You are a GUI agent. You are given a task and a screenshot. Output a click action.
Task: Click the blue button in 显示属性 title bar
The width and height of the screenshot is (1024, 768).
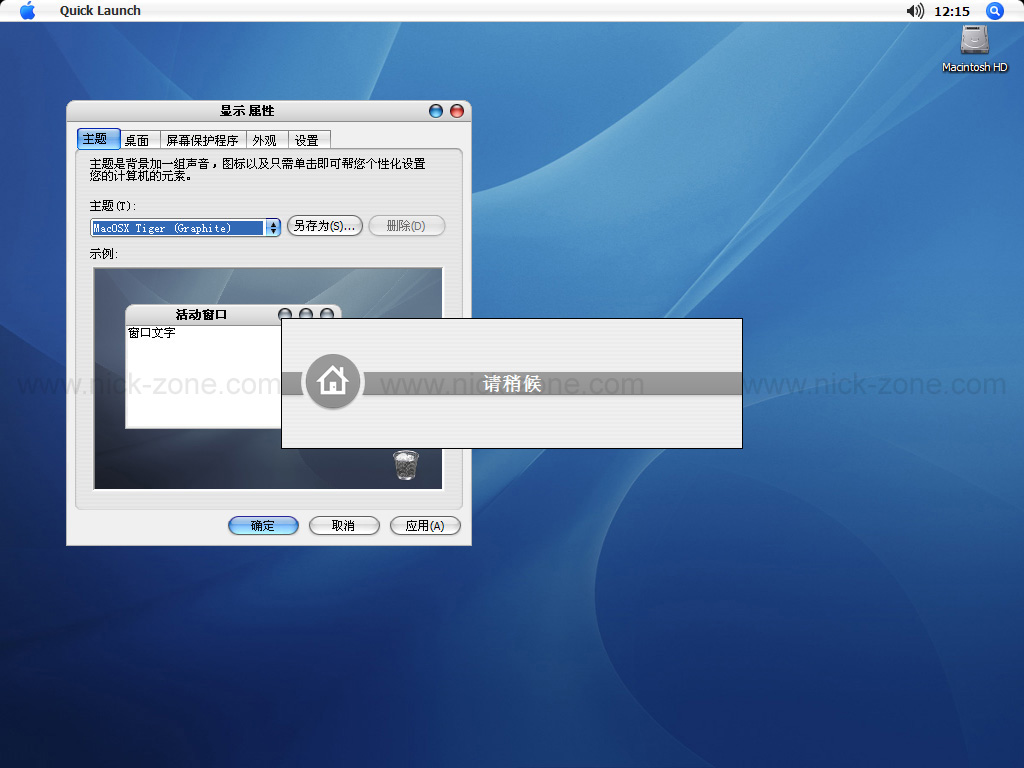click(436, 111)
